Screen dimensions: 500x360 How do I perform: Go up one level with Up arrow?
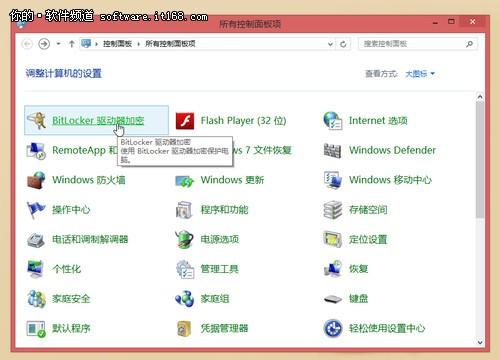pyautogui.click(x=71, y=44)
